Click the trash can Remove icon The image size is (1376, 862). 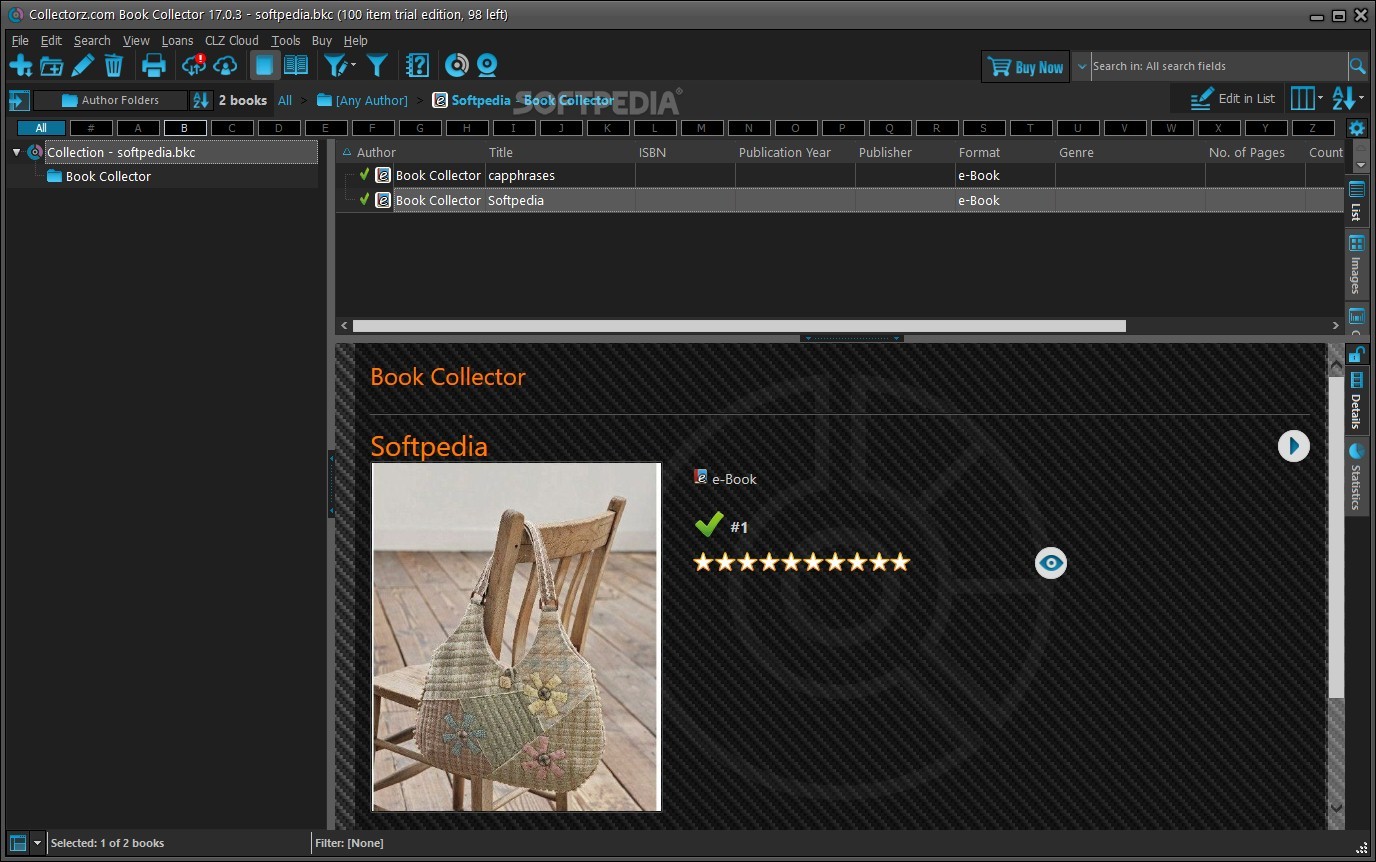(x=114, y=66)
